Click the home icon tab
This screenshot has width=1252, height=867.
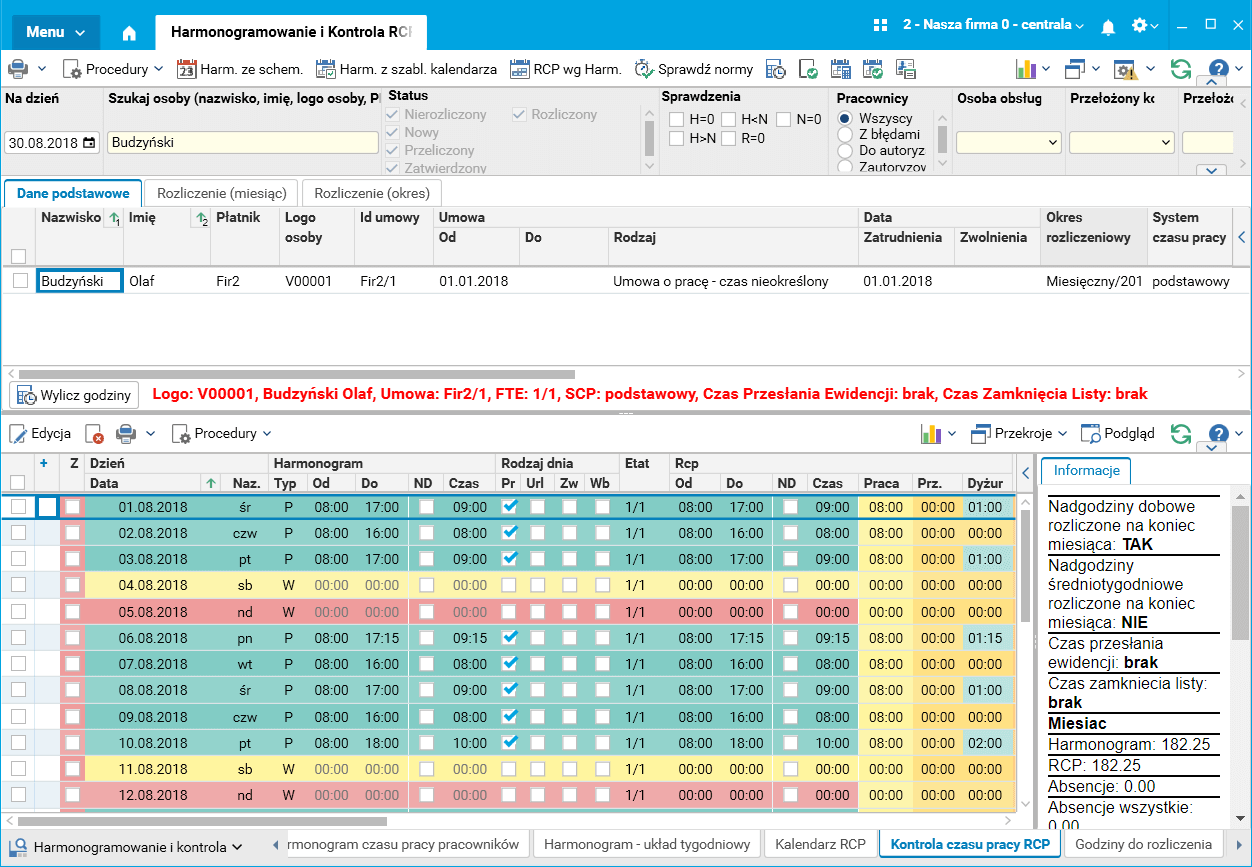coord(129,32)
